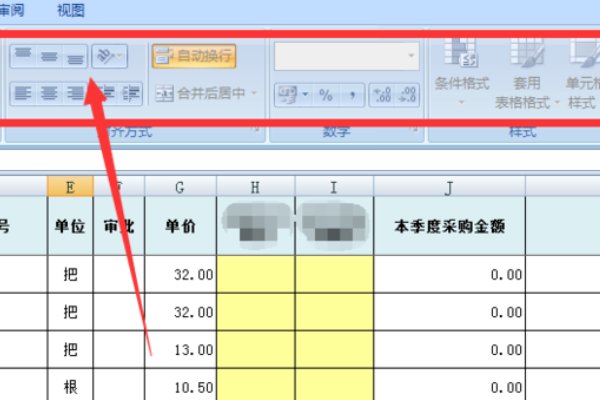The height and width of the screenshot is (400, 600).
Task: Select yellow column I cell in 13.00 row
Action: [334, 349]
